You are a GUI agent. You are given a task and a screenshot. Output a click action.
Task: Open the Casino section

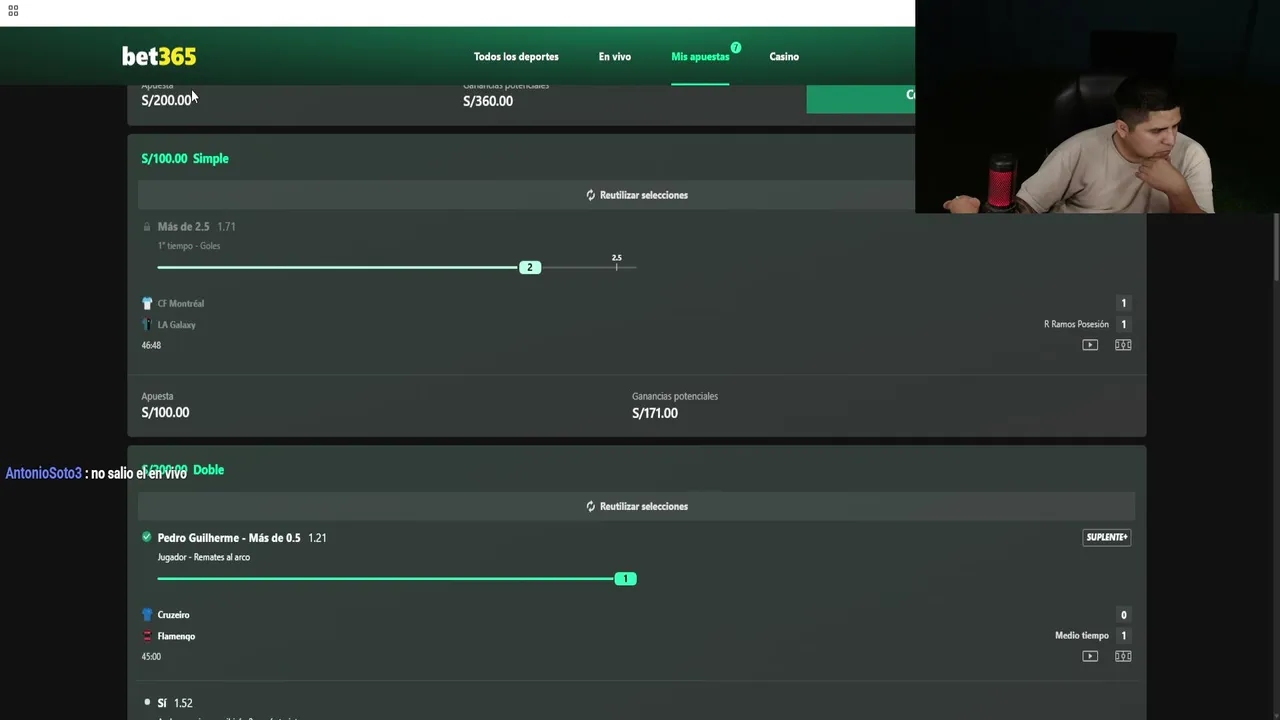784,57
